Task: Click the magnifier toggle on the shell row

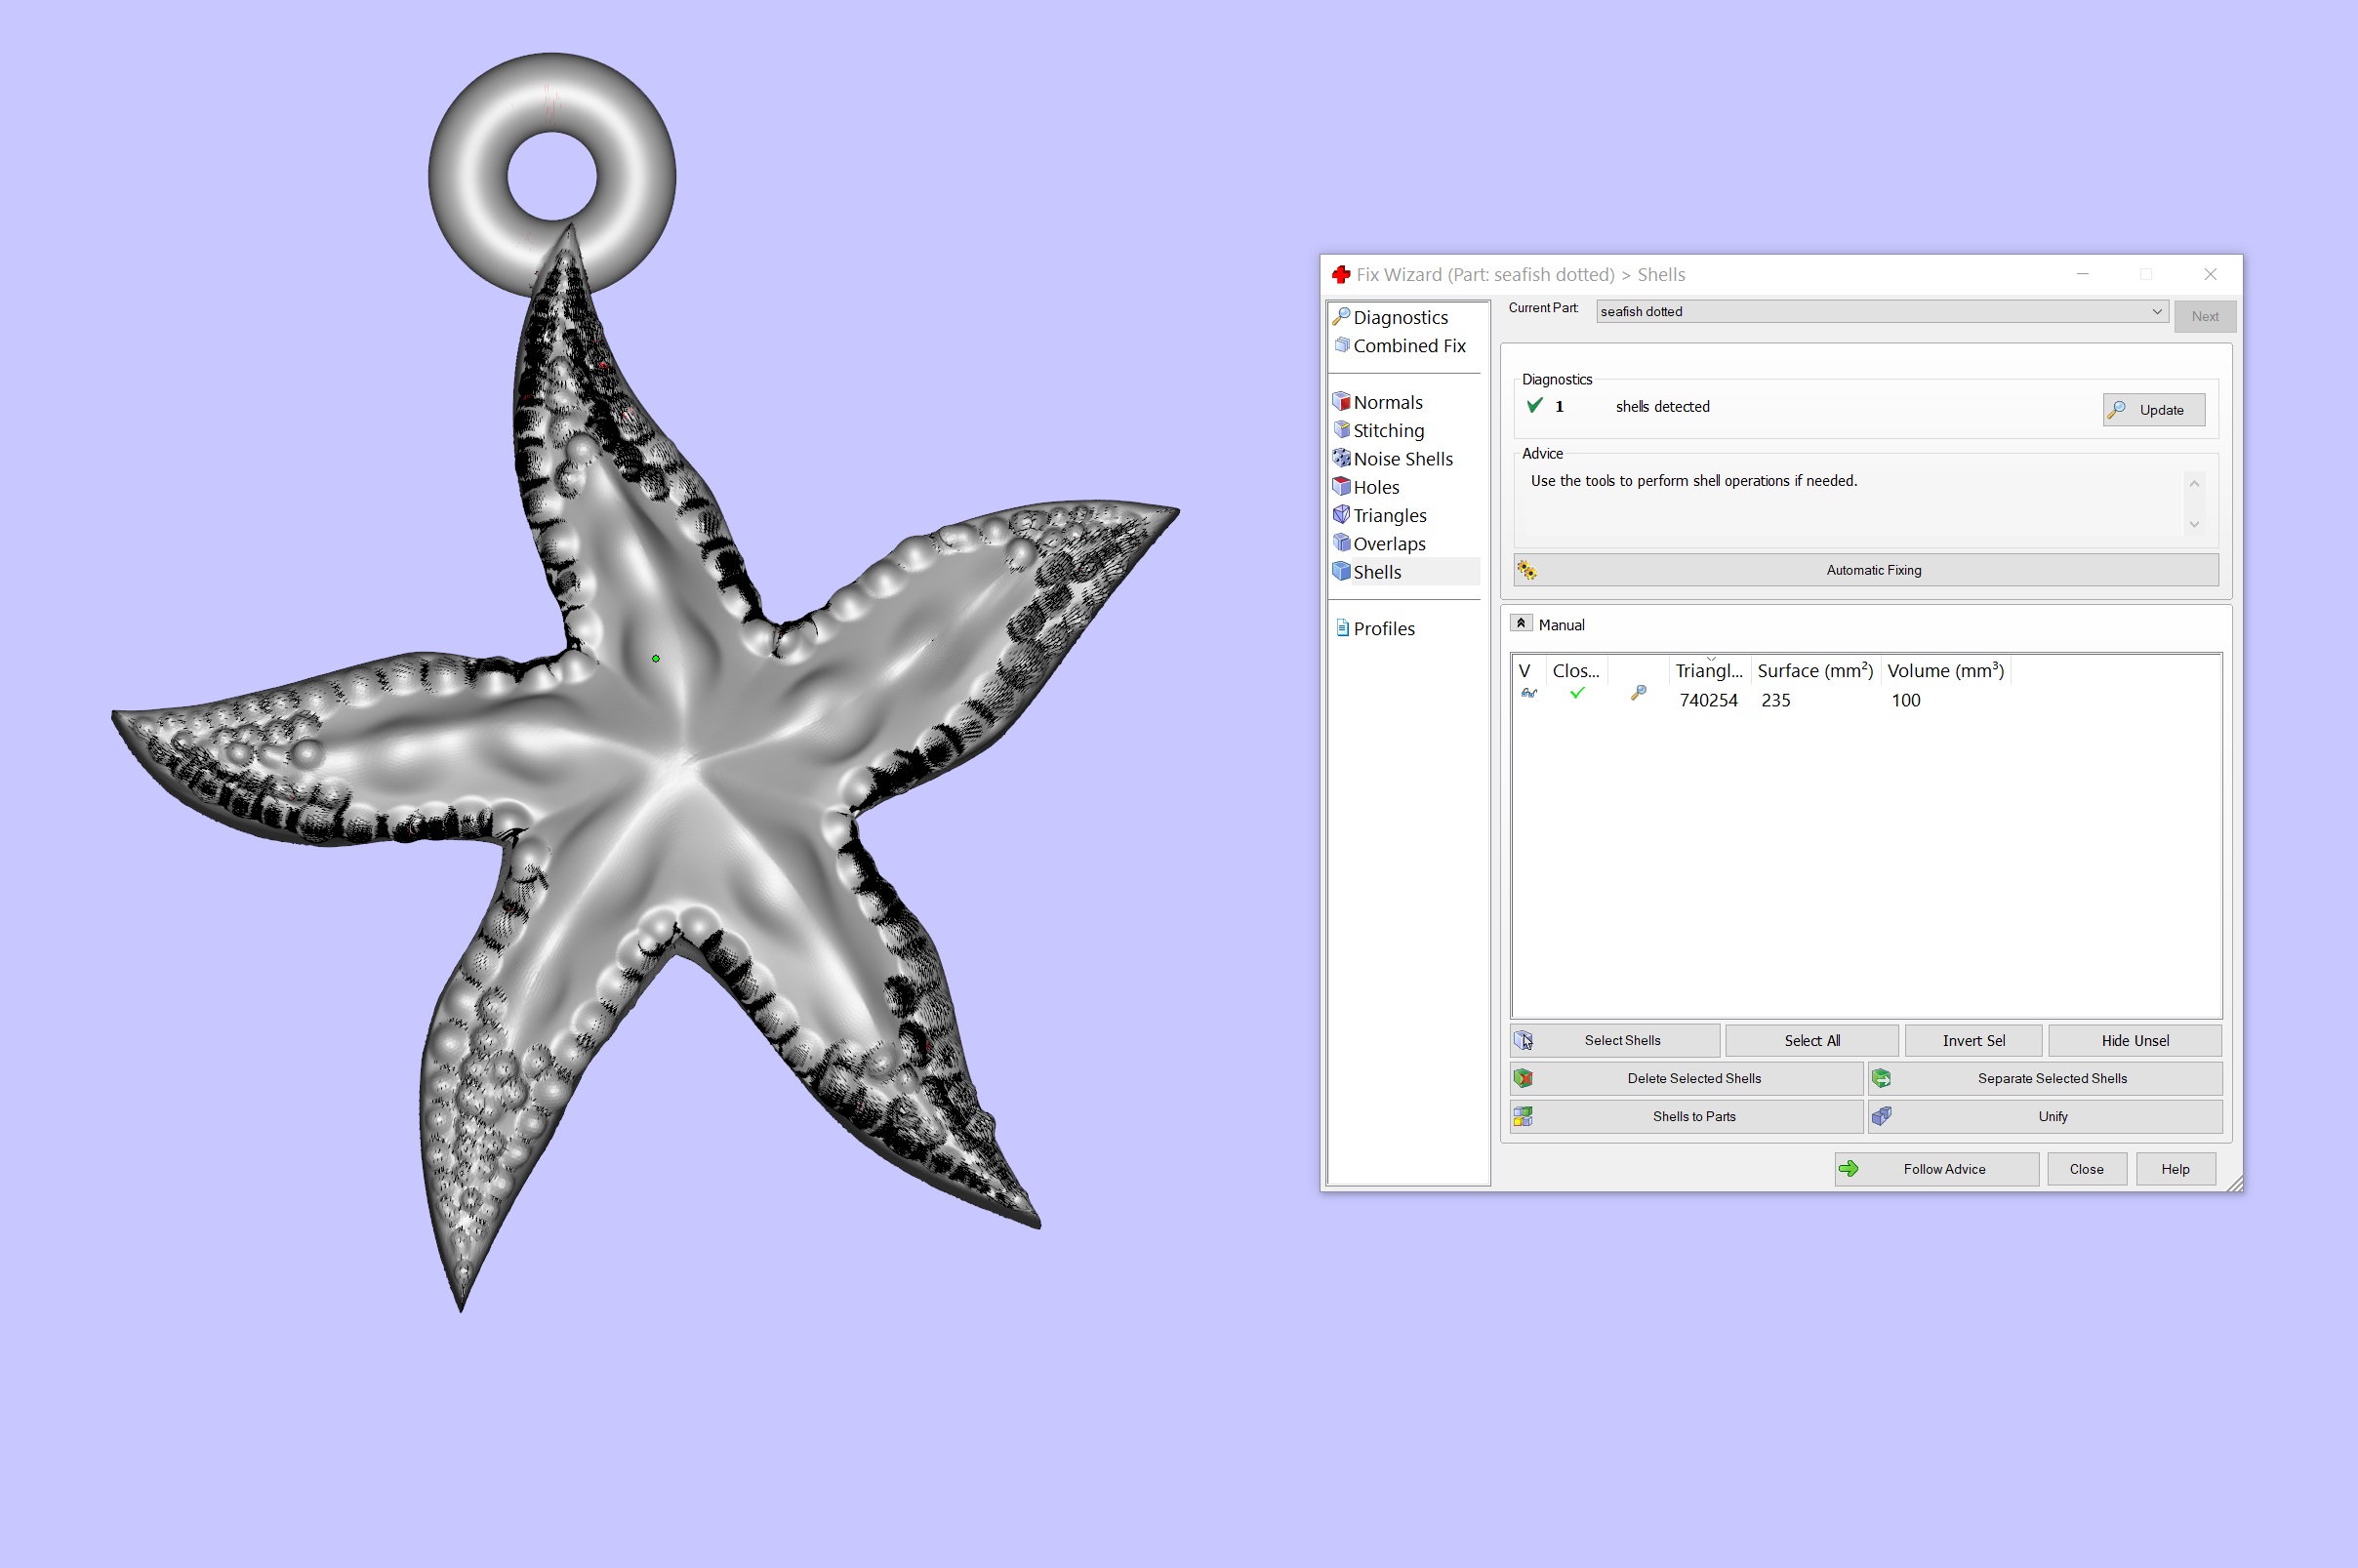Action: 1639,694
